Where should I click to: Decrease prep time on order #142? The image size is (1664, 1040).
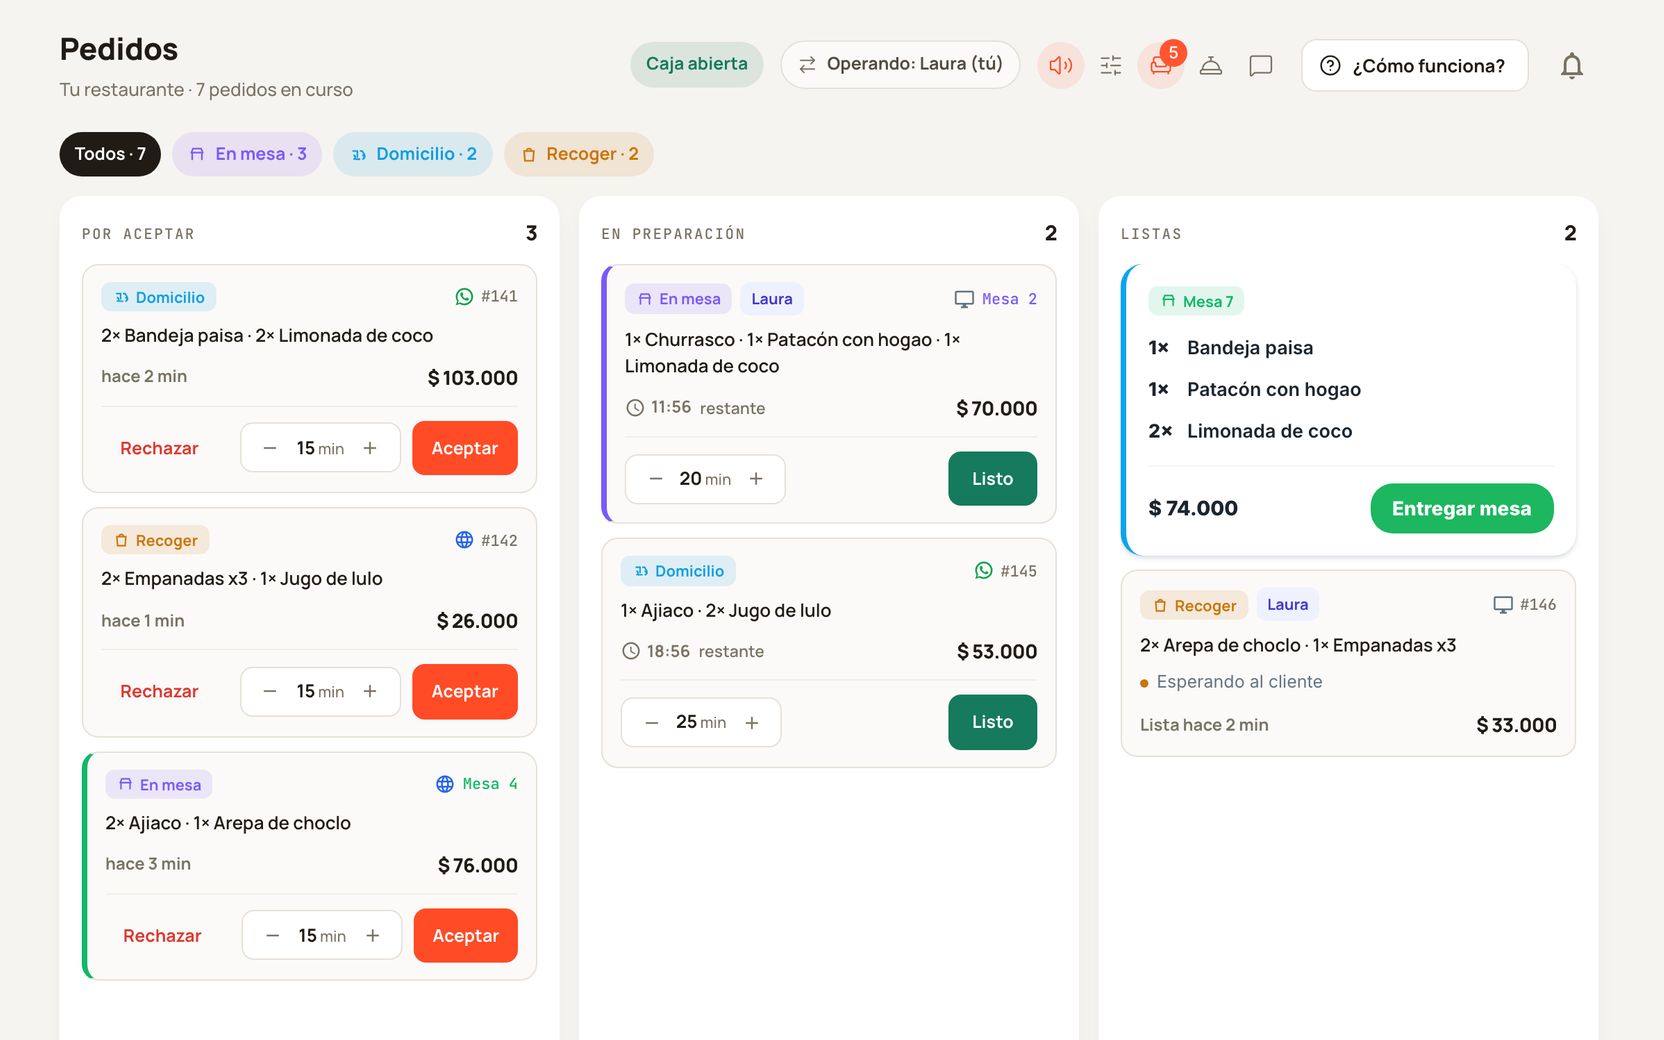coord(270,692)
